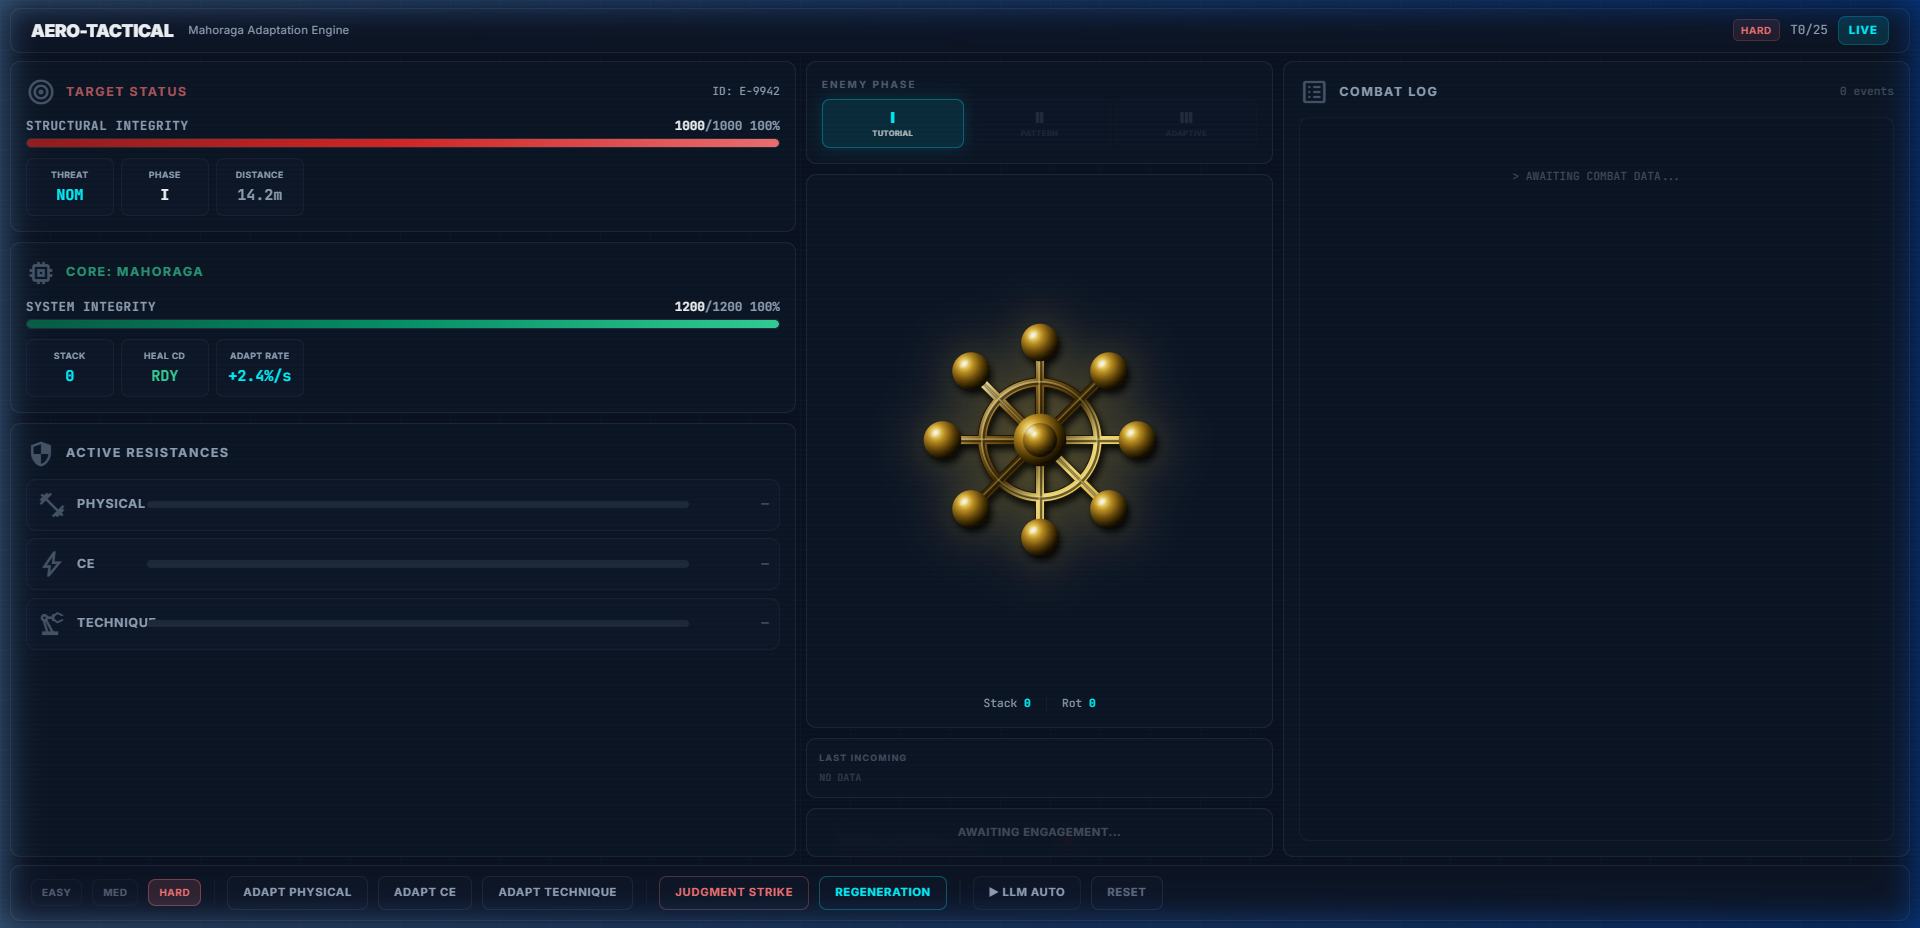Viewport: 1920px width, 928px height.
Task: Open the Phase III Adaptive tab
Action: click(1186, 124)
